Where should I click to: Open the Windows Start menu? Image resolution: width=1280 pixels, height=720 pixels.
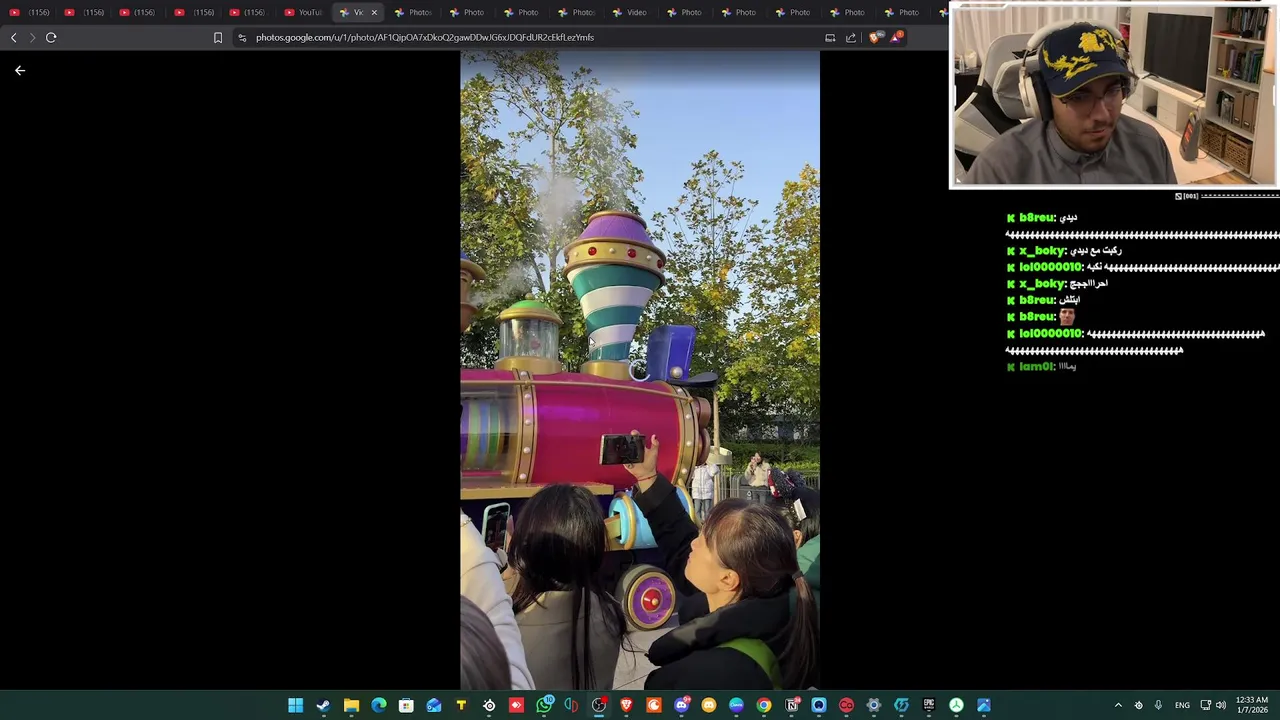[x=296, y=705]
